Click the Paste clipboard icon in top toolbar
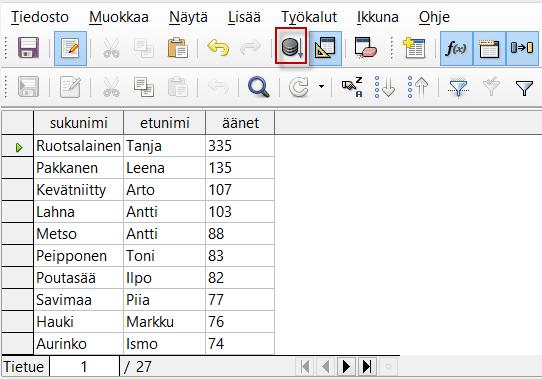The image size is (542, 379). [177, 48]
